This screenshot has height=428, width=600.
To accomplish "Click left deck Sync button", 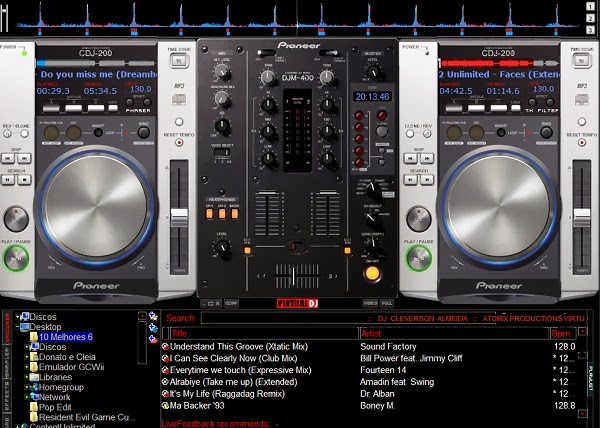I will [x=143, y=133].
